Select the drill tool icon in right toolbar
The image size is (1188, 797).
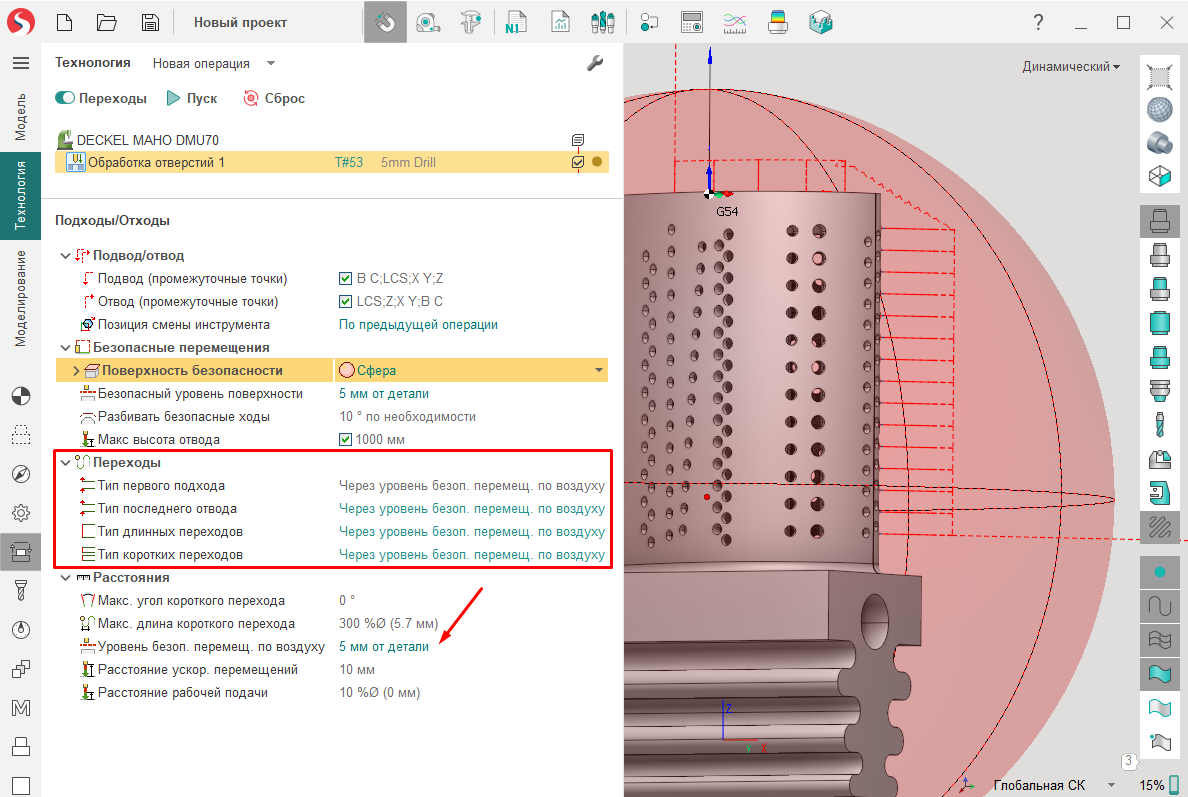[1160, 424]
